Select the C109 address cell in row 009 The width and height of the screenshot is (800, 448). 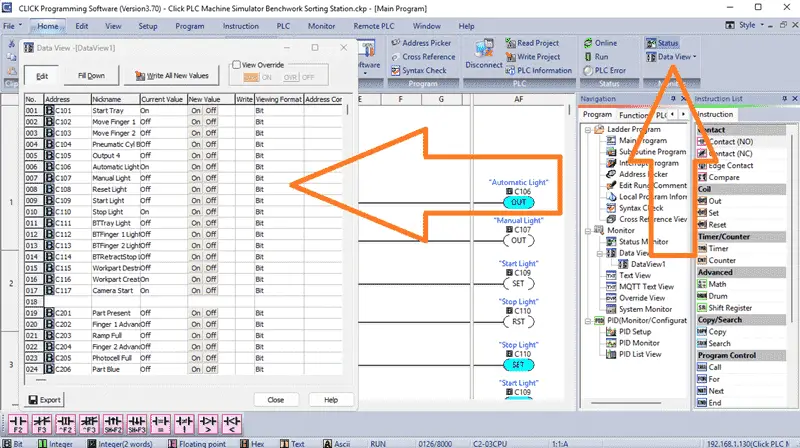(x=67, y=201)
